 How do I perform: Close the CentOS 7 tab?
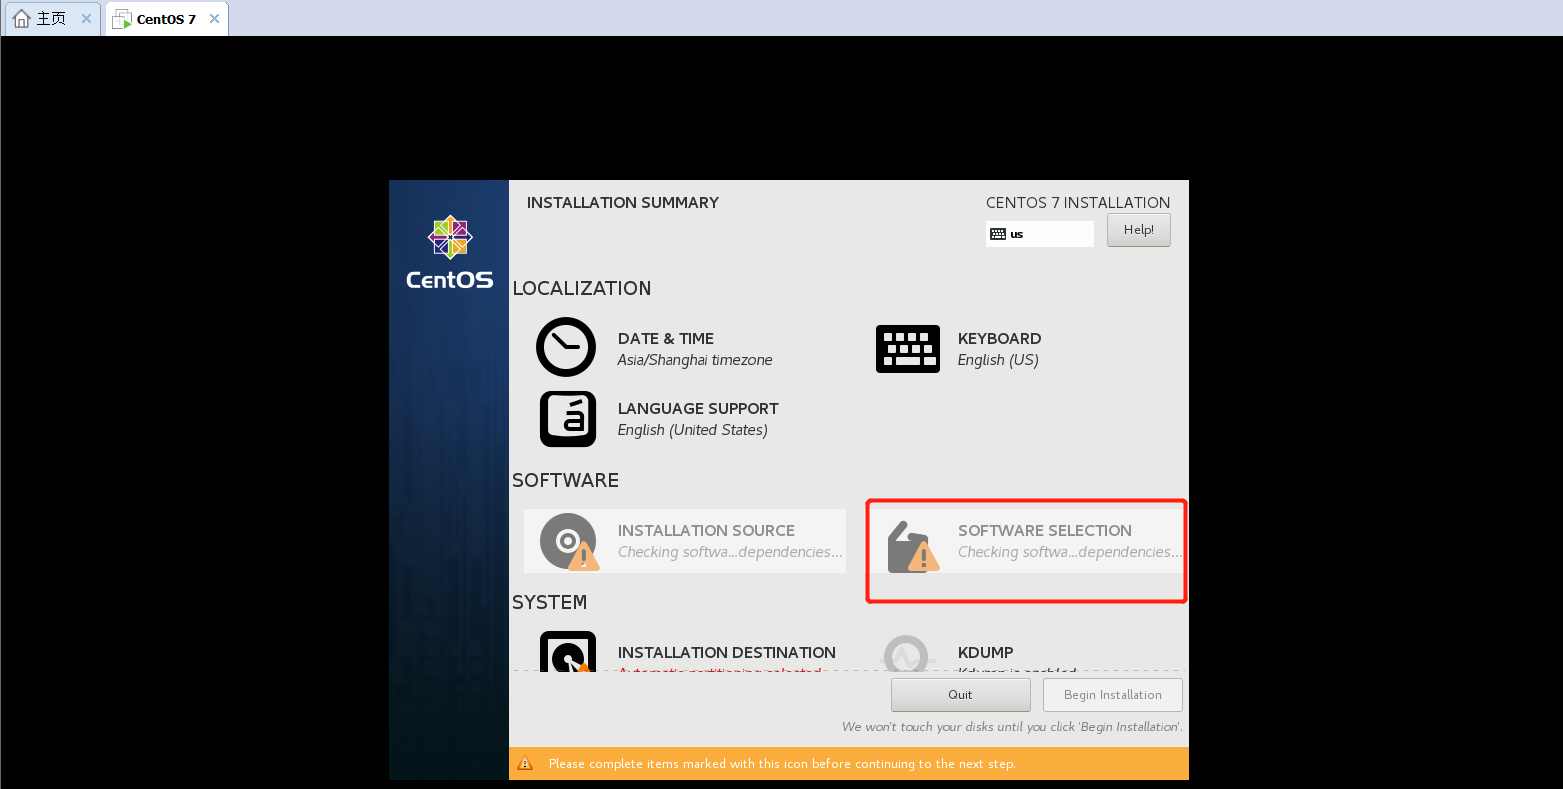click(x=214, y=19)
